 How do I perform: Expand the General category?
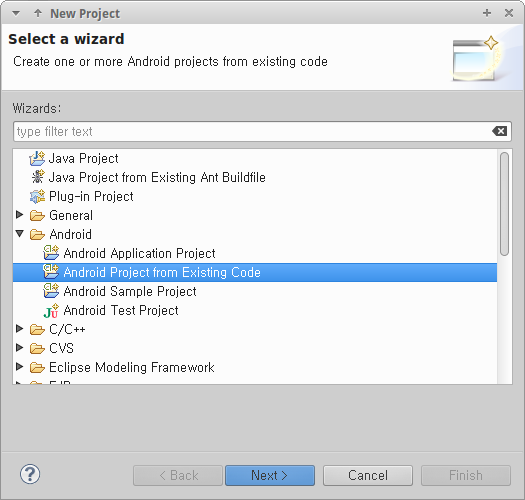19,215
